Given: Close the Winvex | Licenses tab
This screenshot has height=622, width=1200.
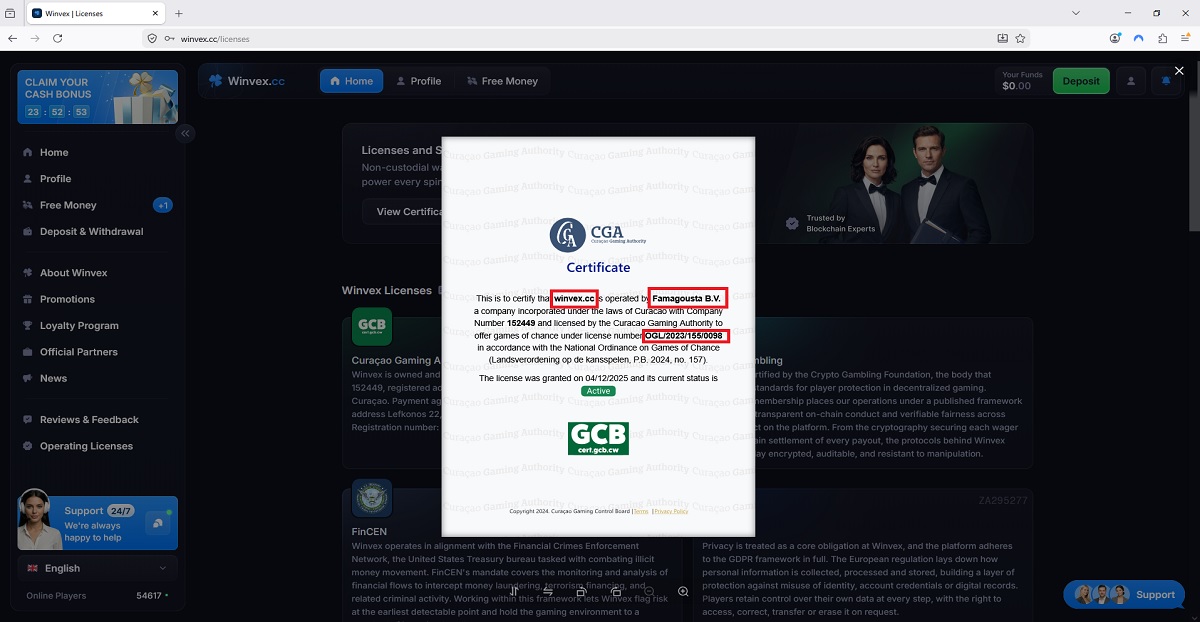Looking at the screenshot, I should [156, 13].
